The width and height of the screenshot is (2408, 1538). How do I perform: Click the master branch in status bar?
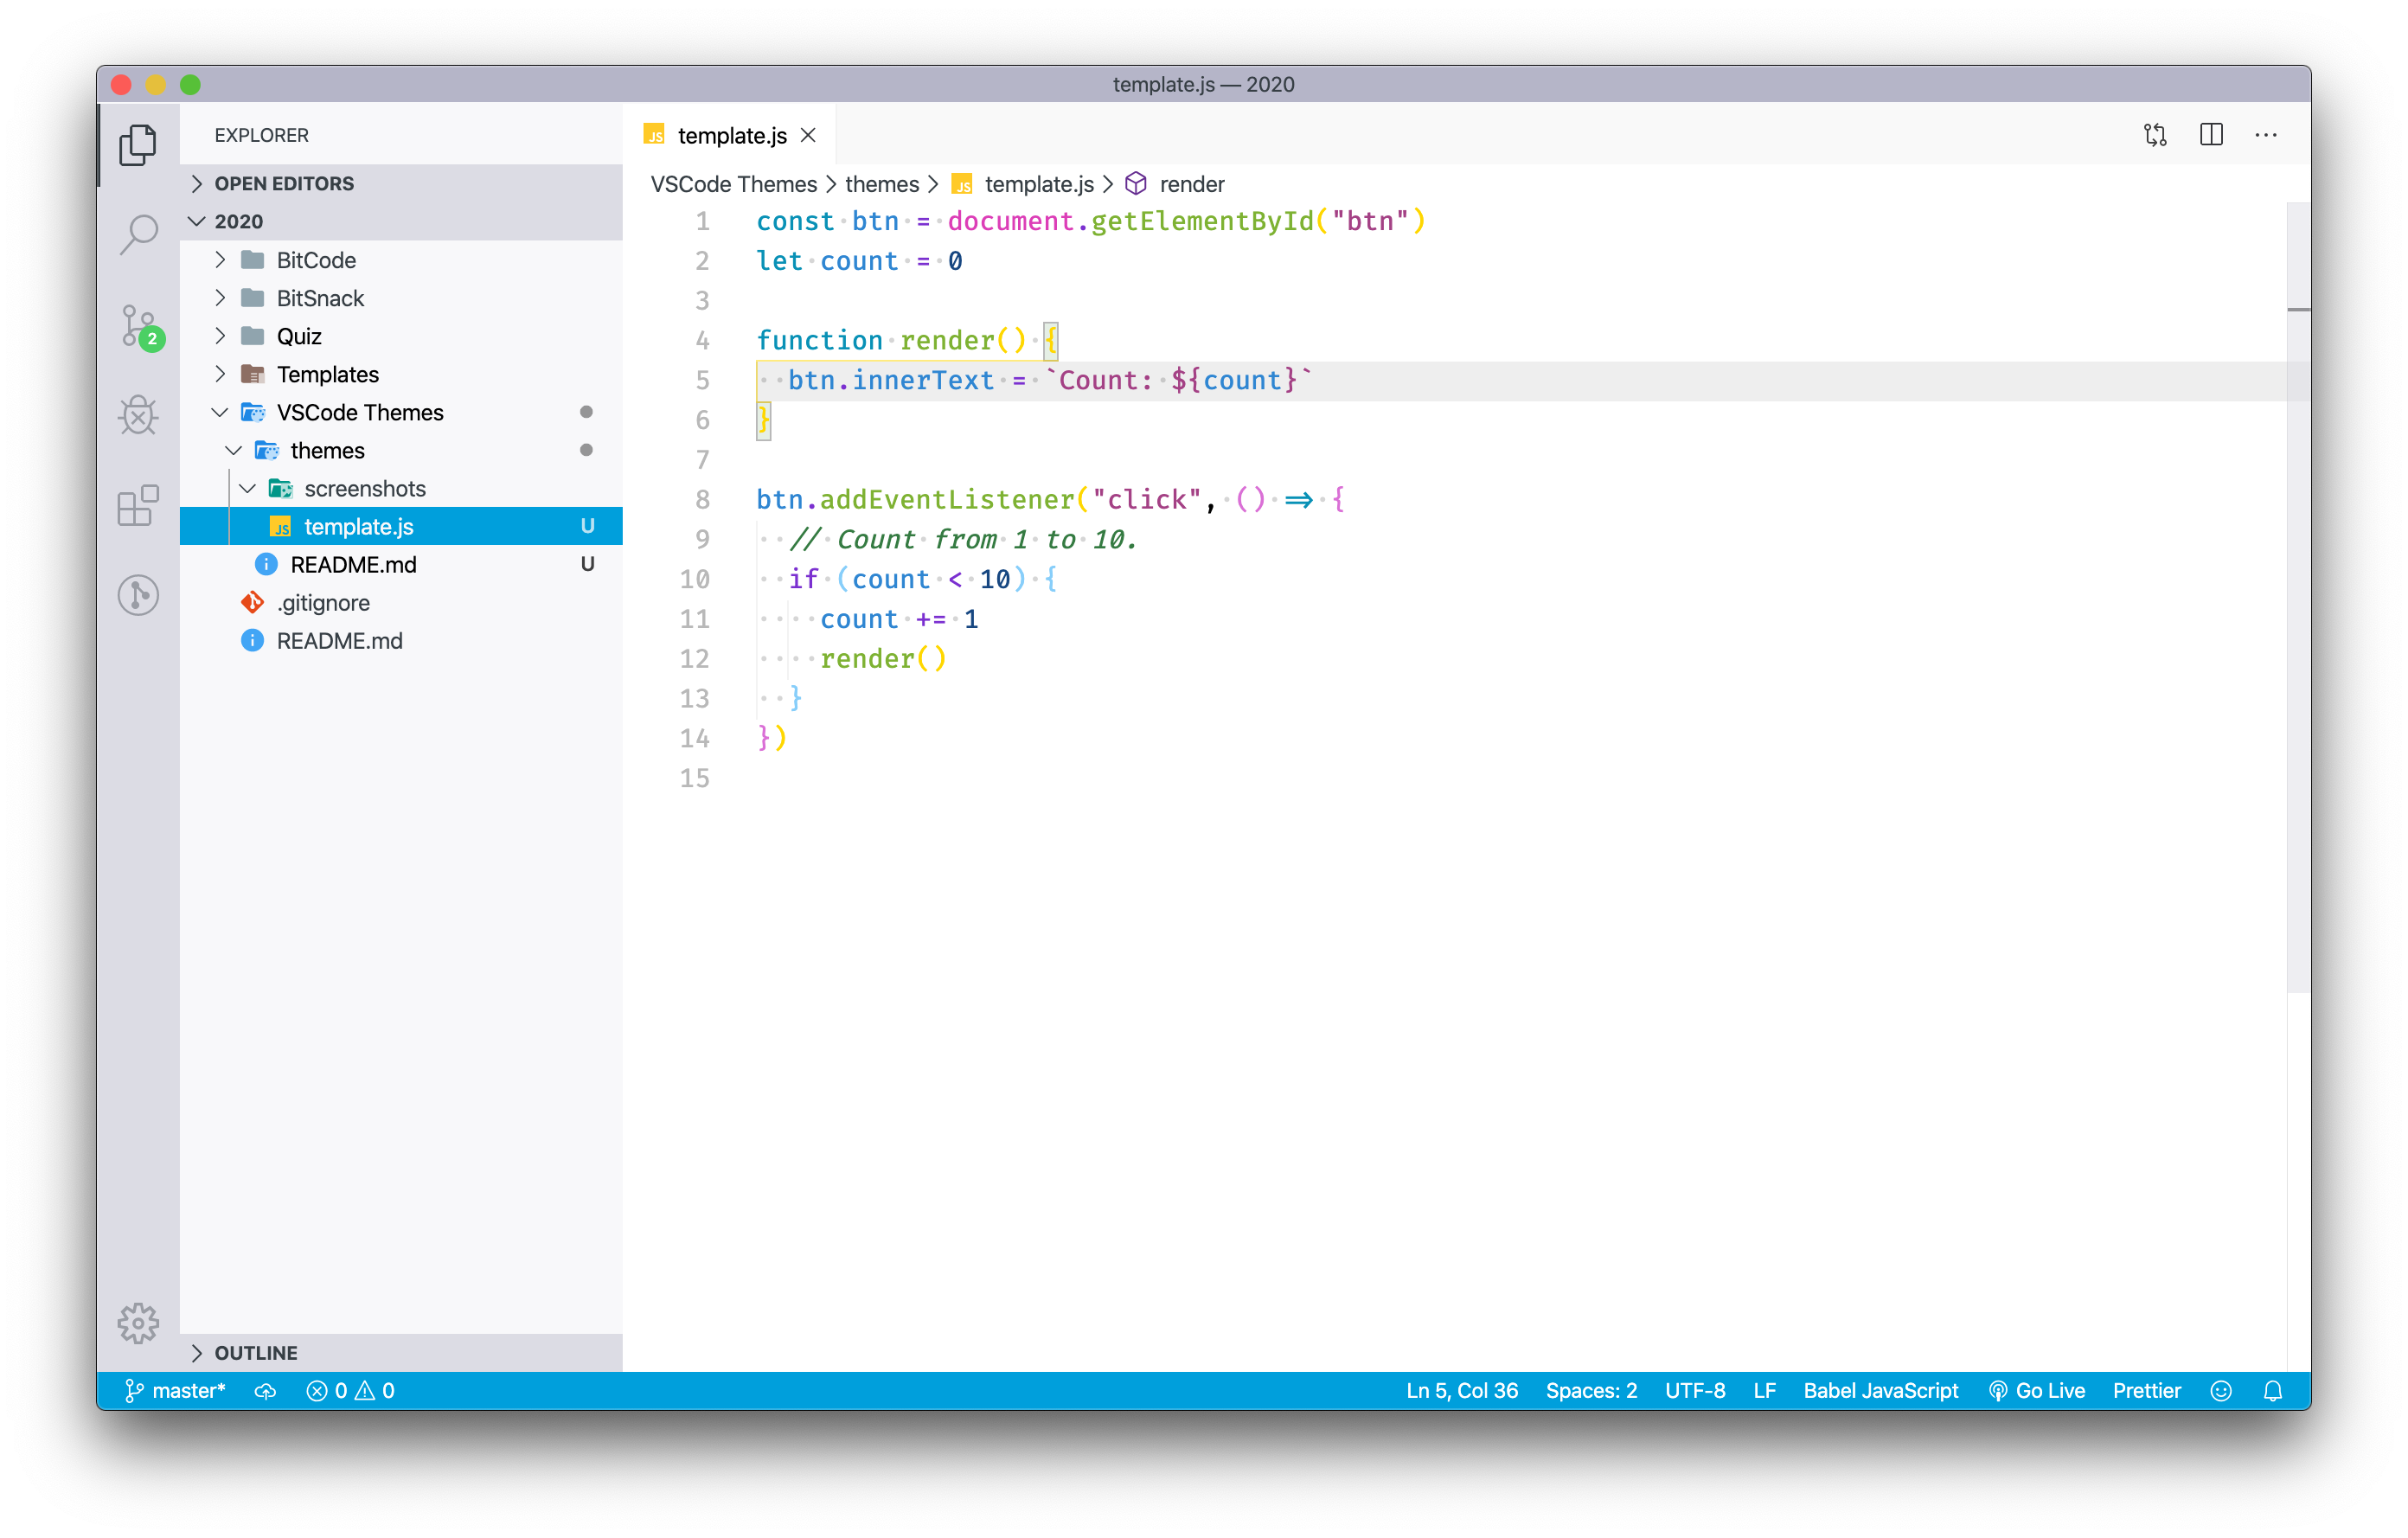coord(176,1391)
